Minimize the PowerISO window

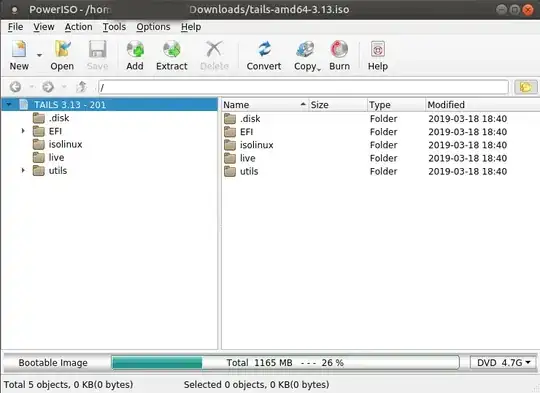click(x=501, y=10)
